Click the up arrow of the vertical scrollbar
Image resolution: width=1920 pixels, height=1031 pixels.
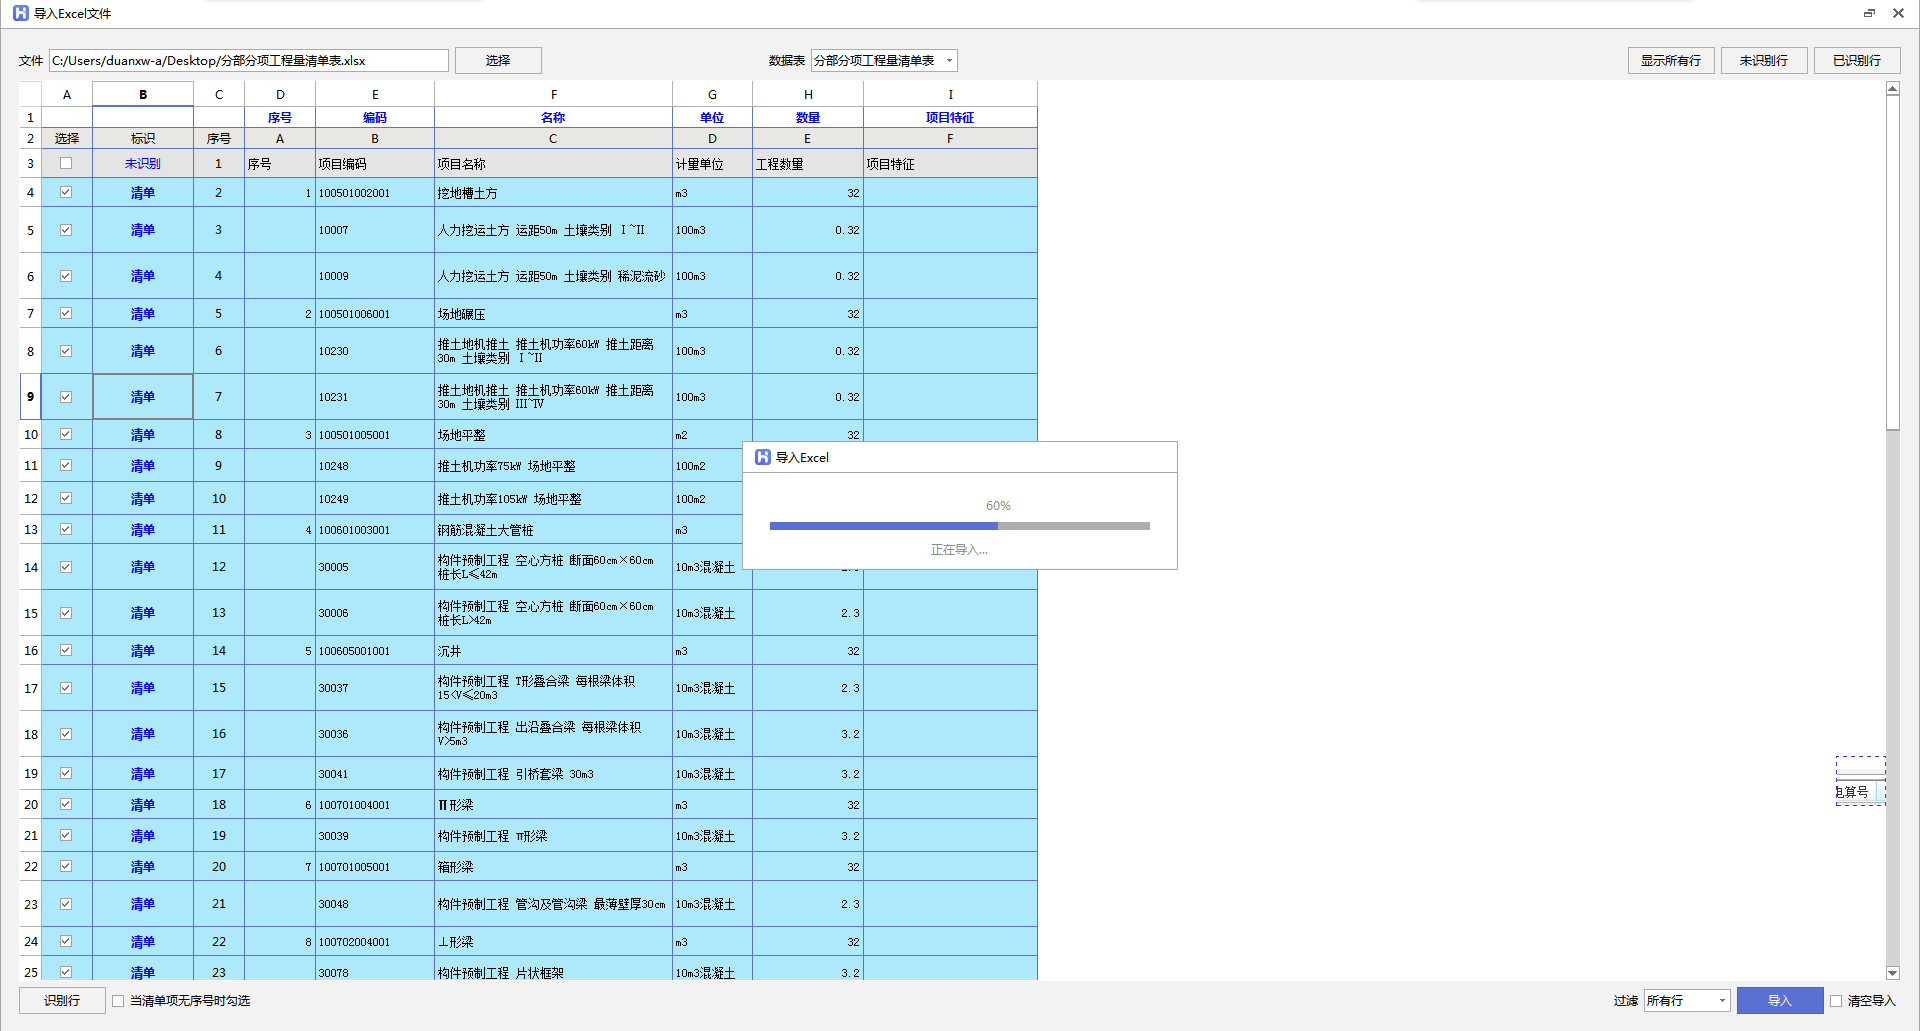(1892, 90)
